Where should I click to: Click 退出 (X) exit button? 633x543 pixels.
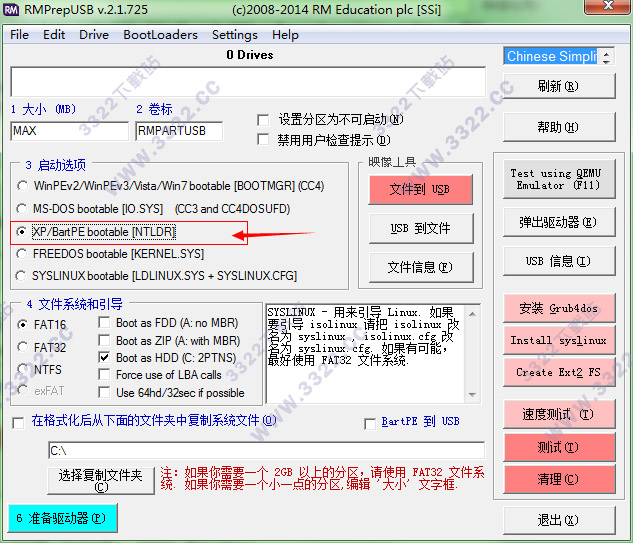[559, 520]
